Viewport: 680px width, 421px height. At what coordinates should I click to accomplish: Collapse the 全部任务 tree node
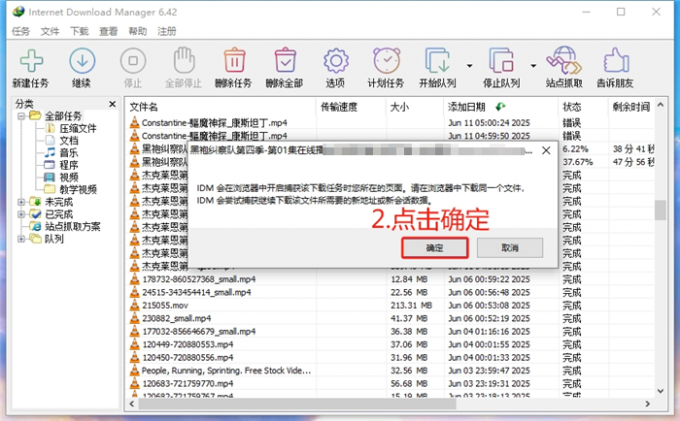coord(21,116)
